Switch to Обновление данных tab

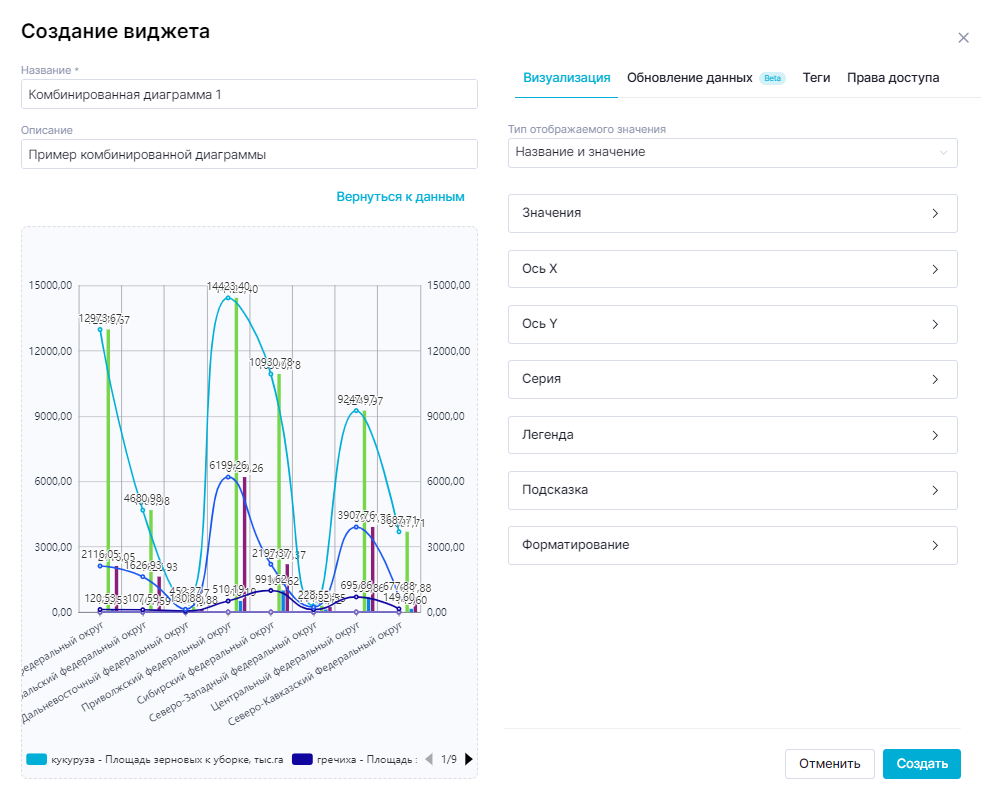[x=689, y=78]
